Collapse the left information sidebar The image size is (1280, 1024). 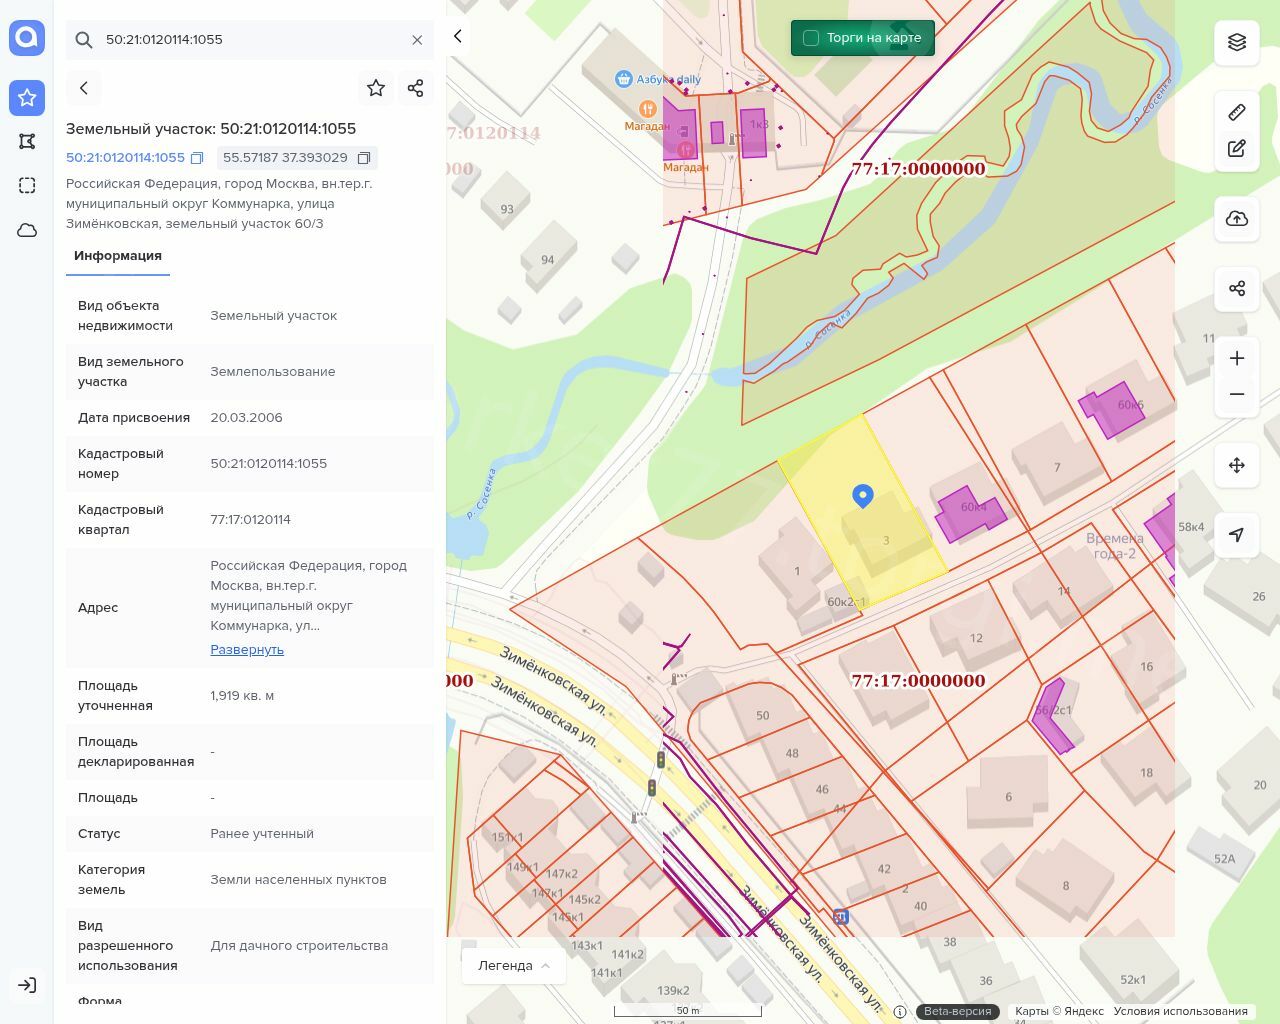pos(458,36)
